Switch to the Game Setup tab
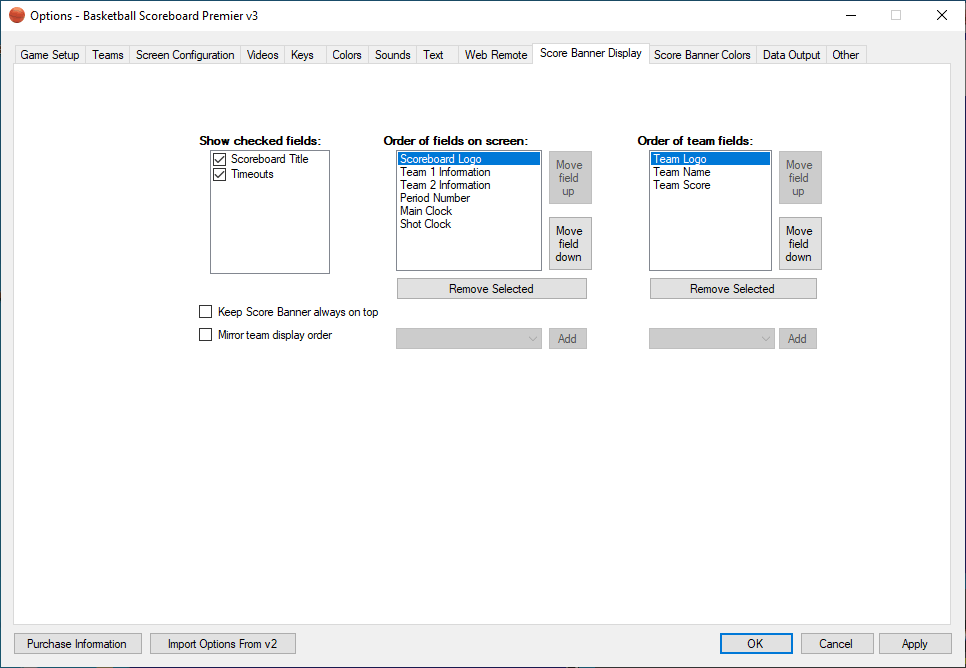Image resolution: width=966 pixels, height=668 pixels. (x=50, y=55)
